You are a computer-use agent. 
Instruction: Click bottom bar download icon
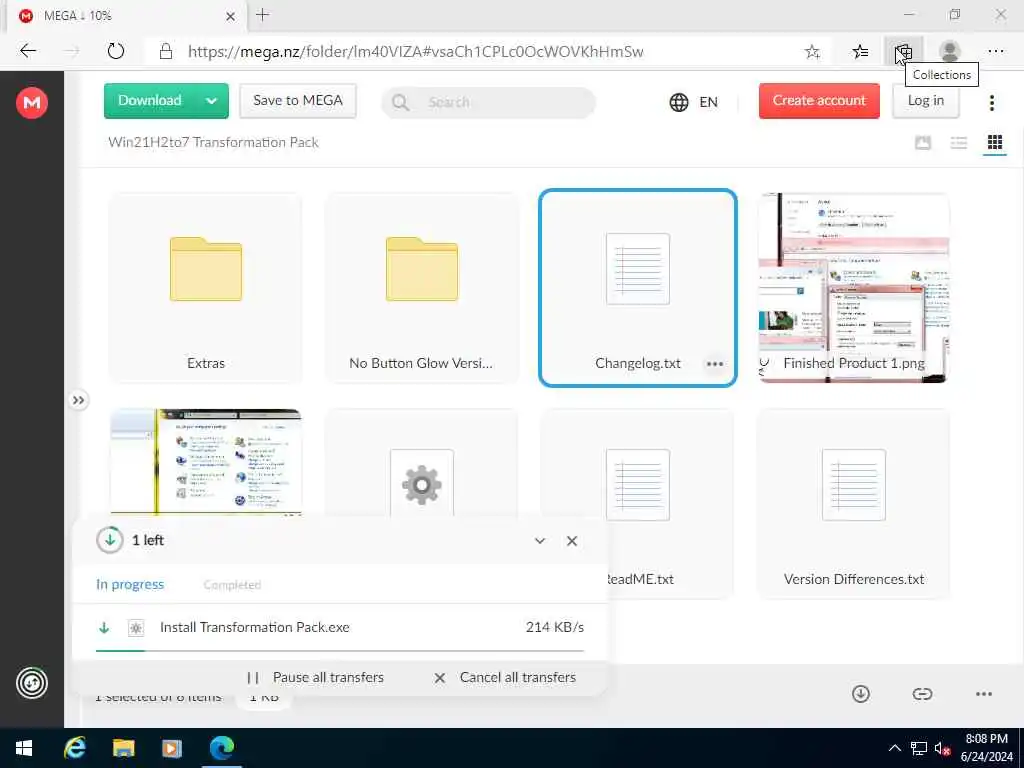860,694
